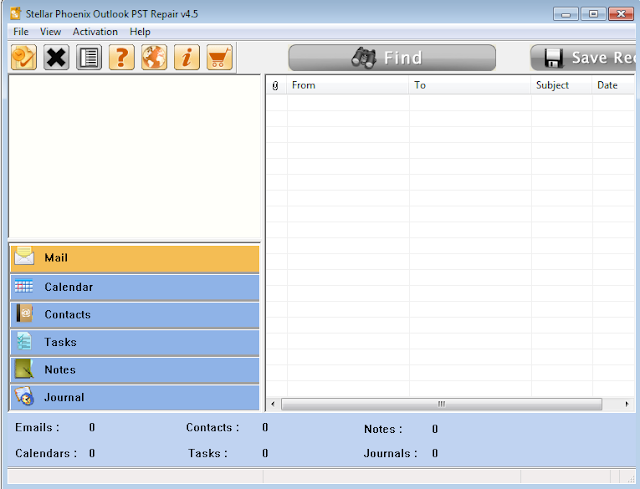Click the binoculars icon on Find

[363, 58]
